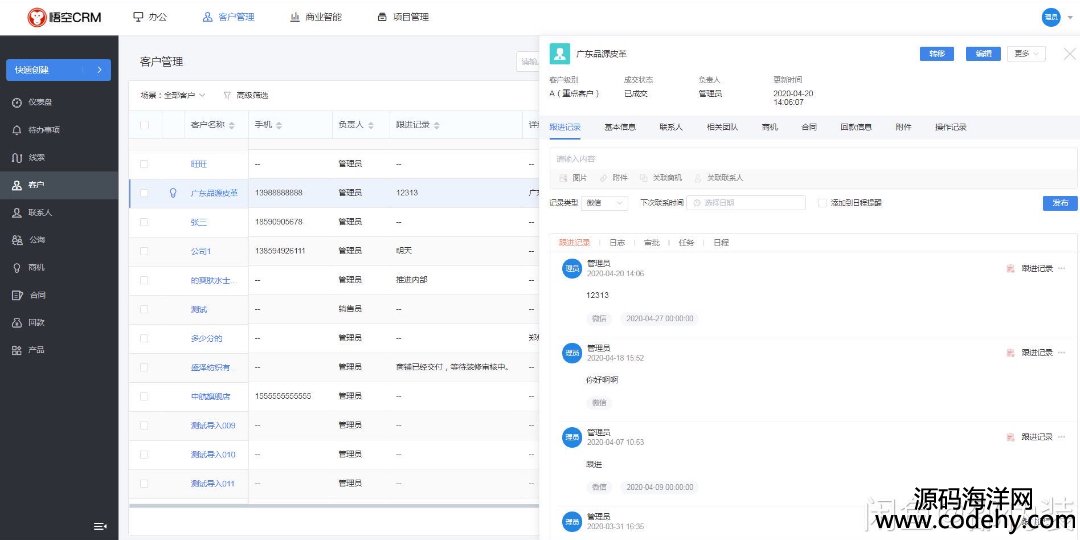Click the 下次联系时间 date input field
Screen dimensions: 1080x540
(746, 203)
